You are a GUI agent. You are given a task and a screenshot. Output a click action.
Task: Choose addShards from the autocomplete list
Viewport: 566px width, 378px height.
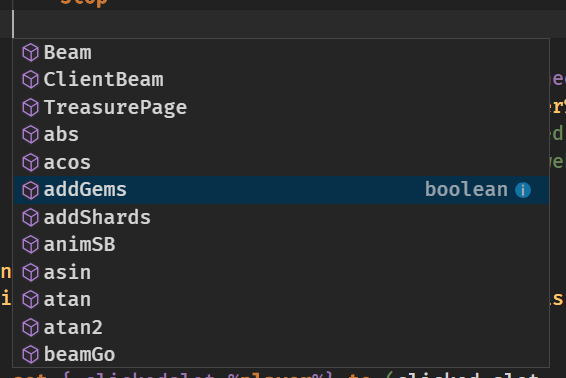(x=282, y=217)
